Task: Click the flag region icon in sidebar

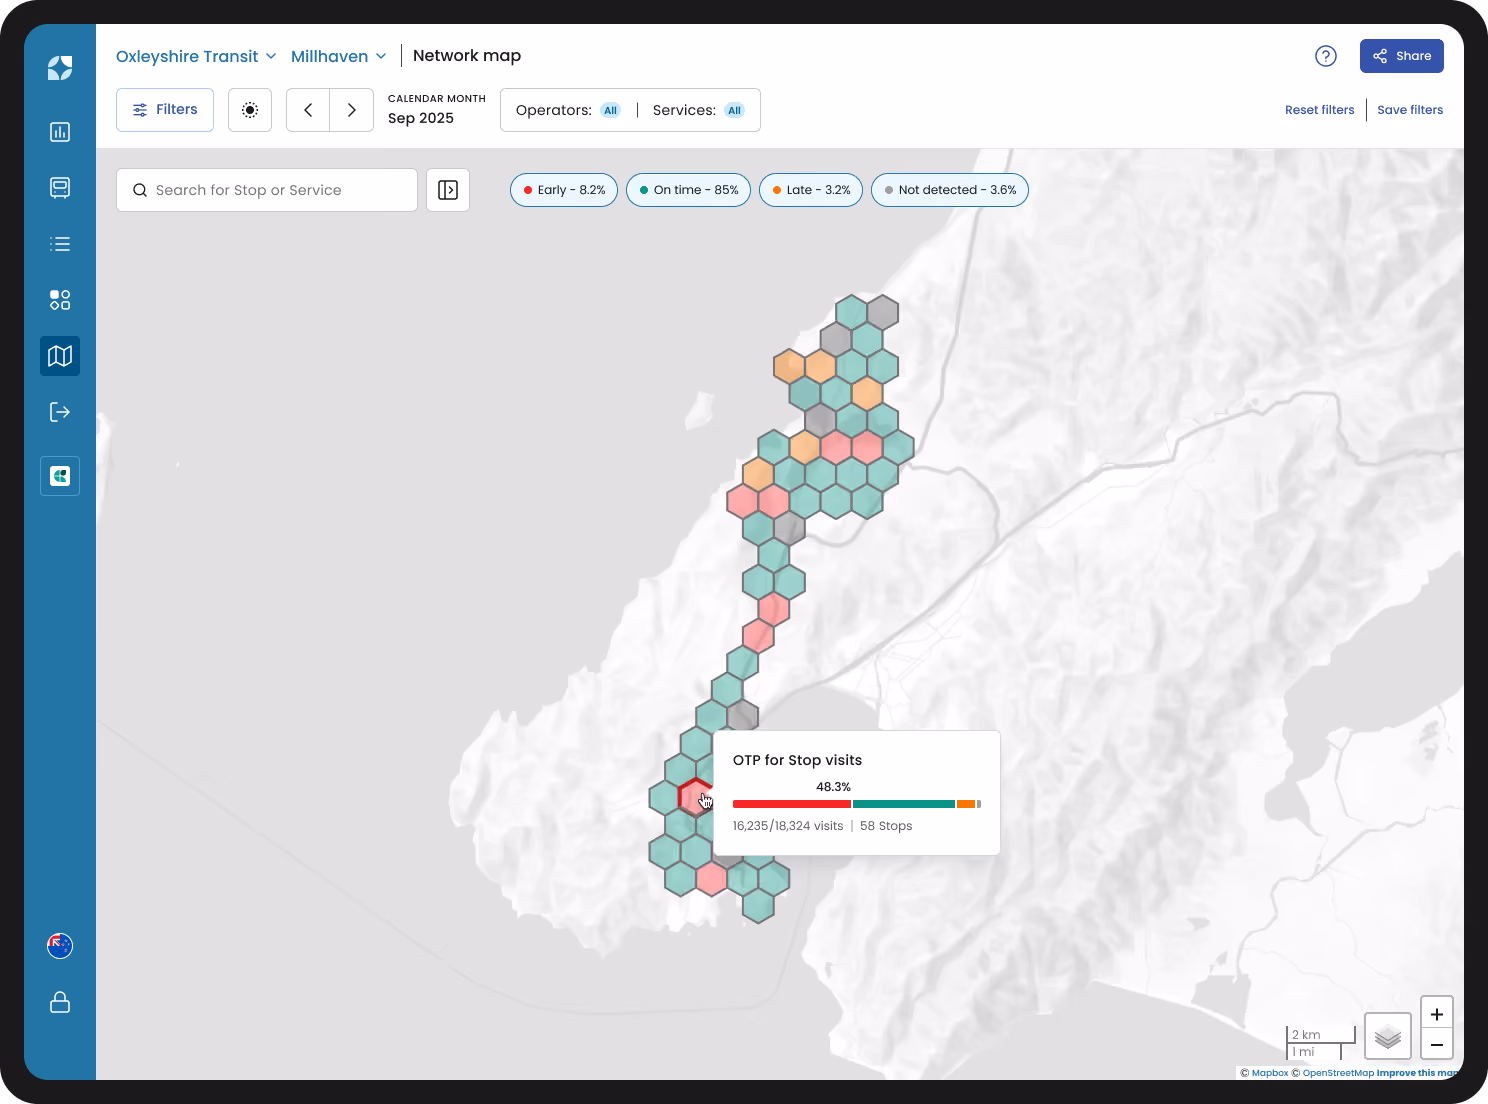Action: coord(60,946)
